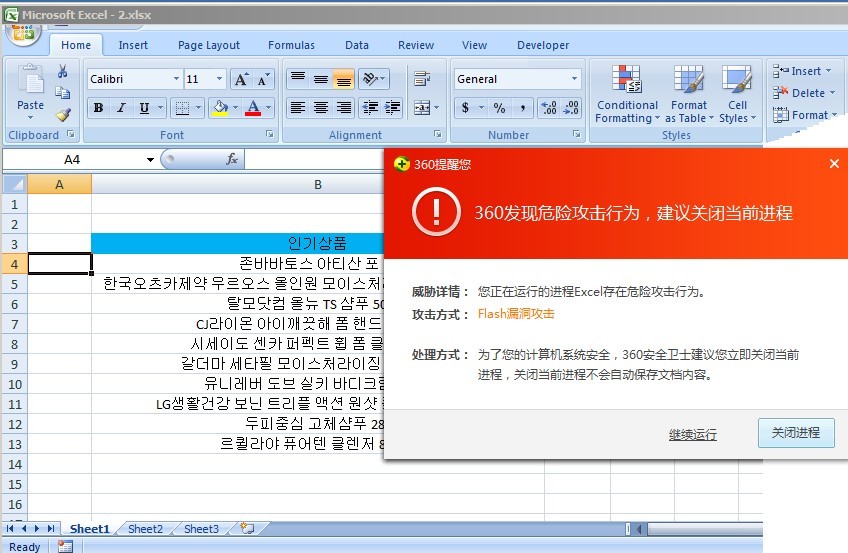The width and height of the screenshot is (848, 553).
Task: Click the Cut scissors icon
Action: click(63, 71)
